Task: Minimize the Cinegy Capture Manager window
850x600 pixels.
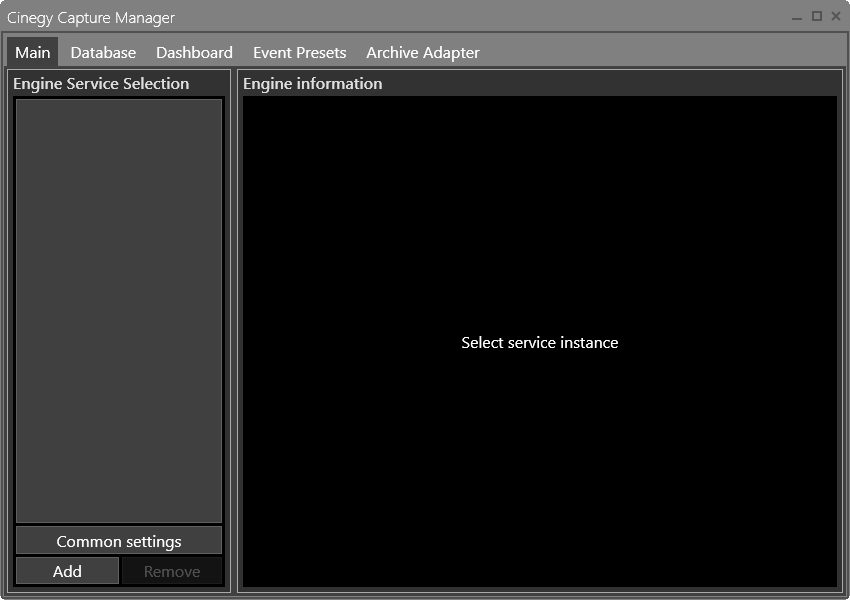Action: click(796, 17)
